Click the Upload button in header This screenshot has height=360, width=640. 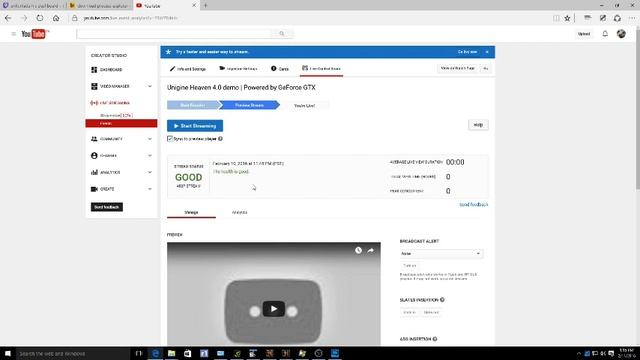584,34
